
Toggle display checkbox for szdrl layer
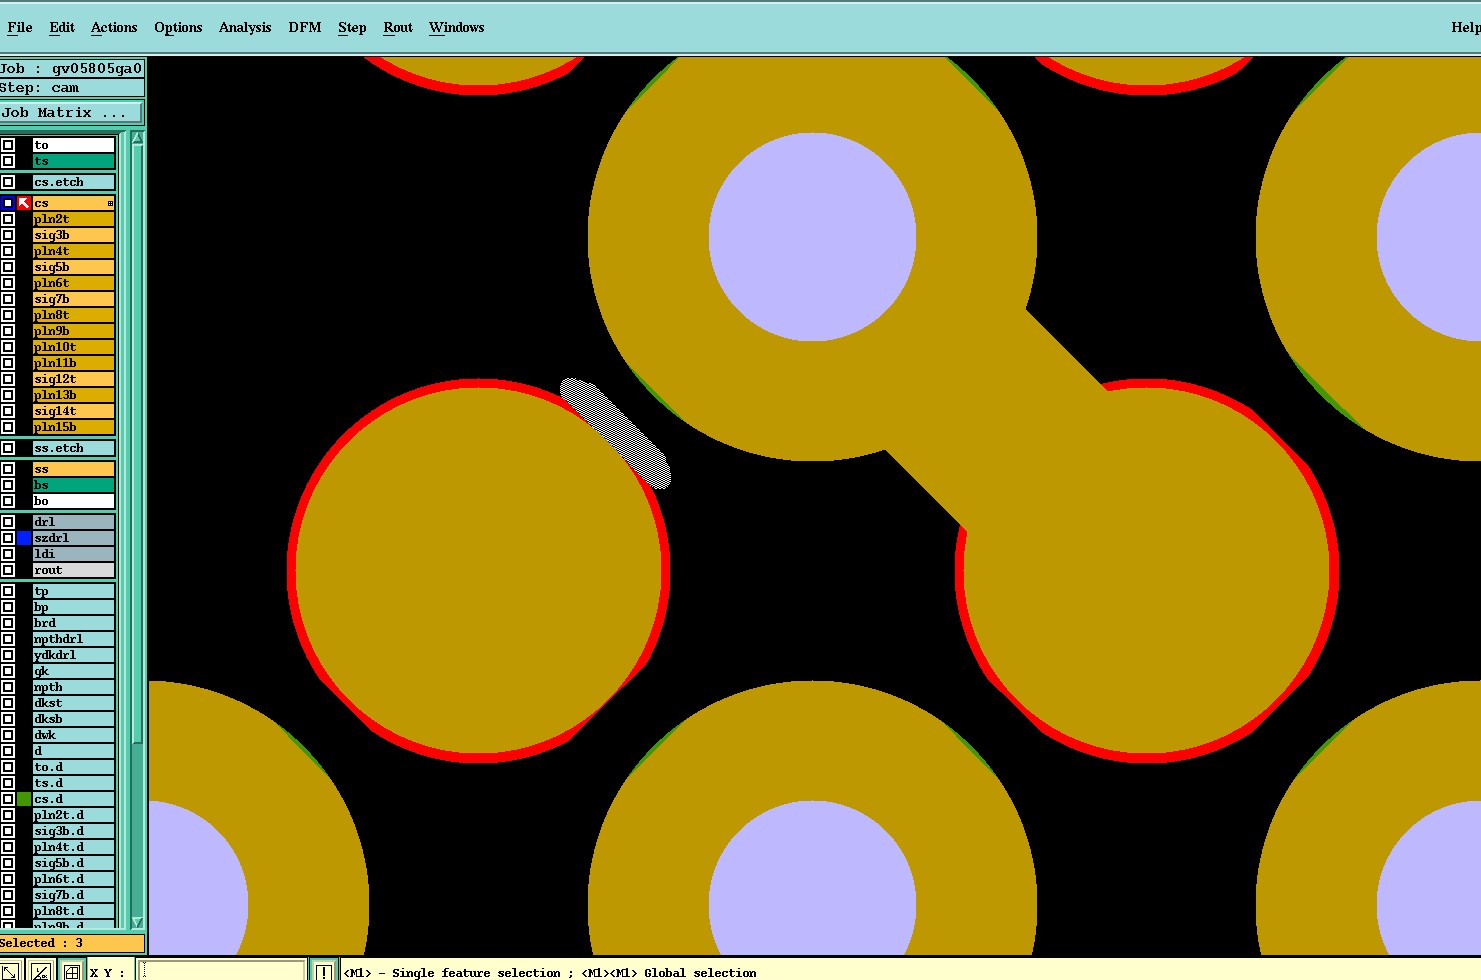[8, 538]
